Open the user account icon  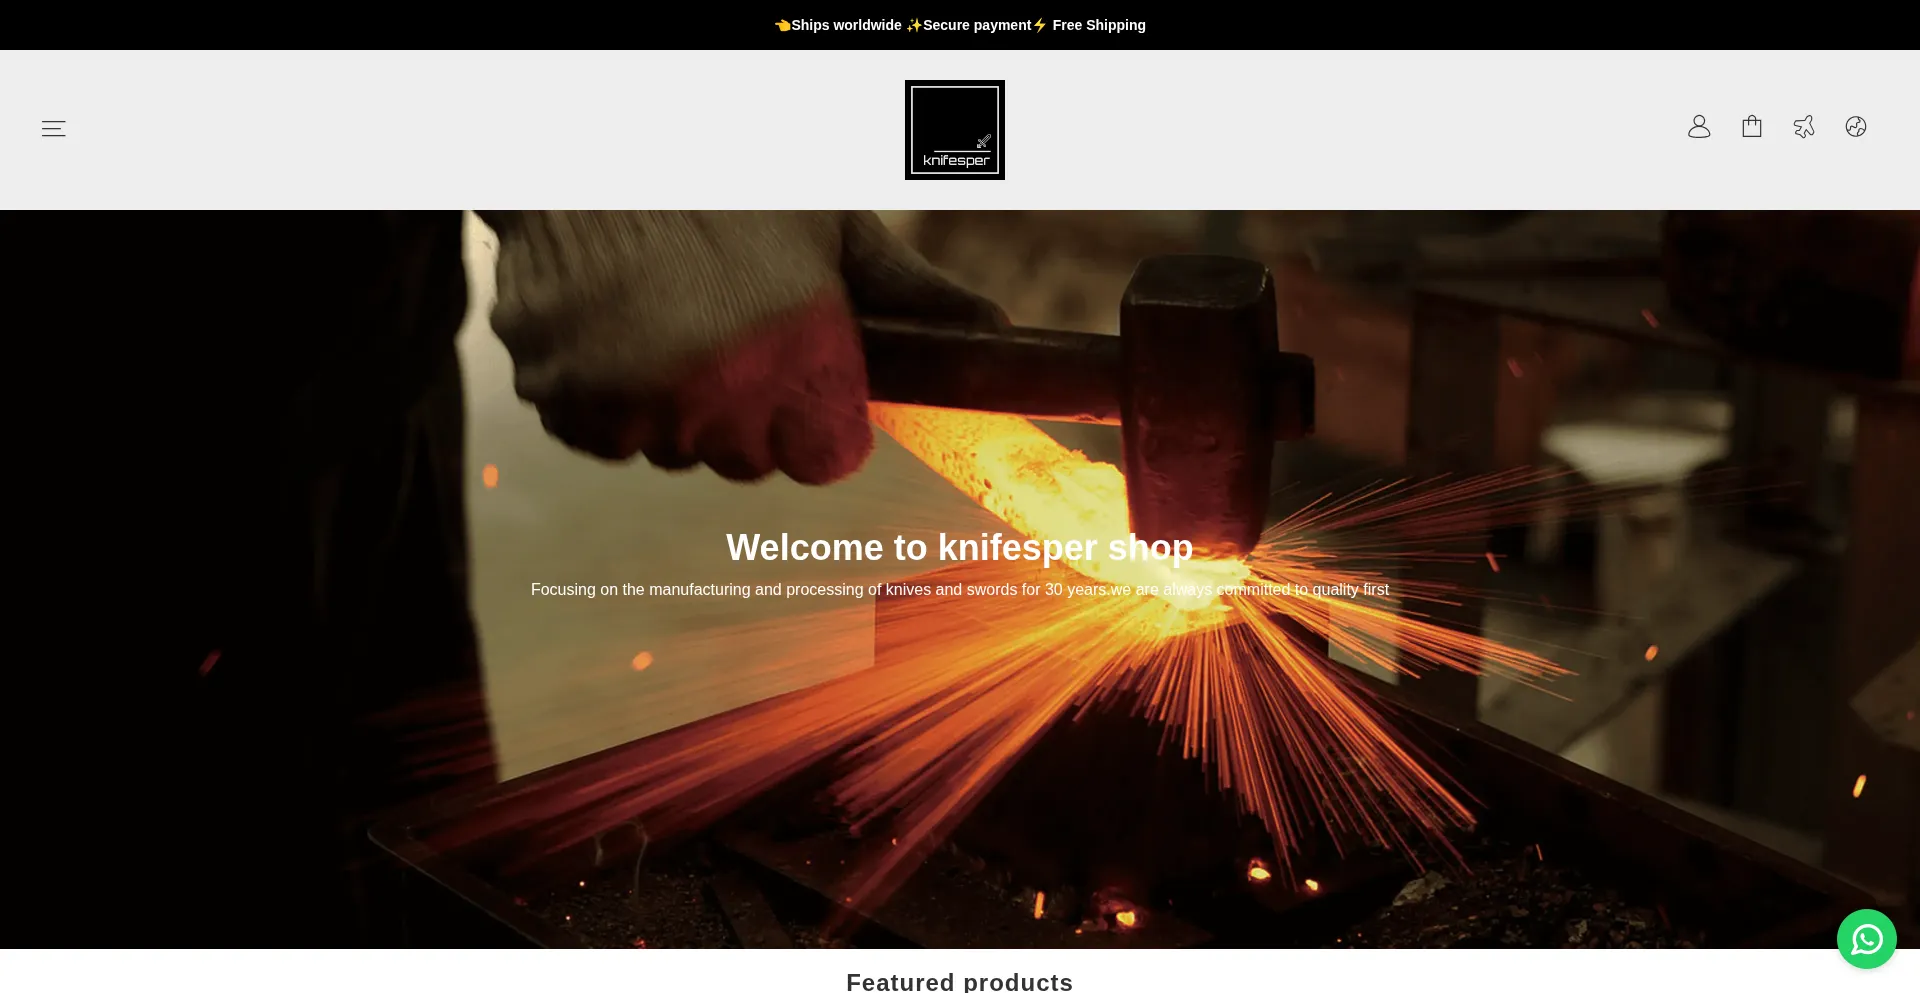[1699, 127]
